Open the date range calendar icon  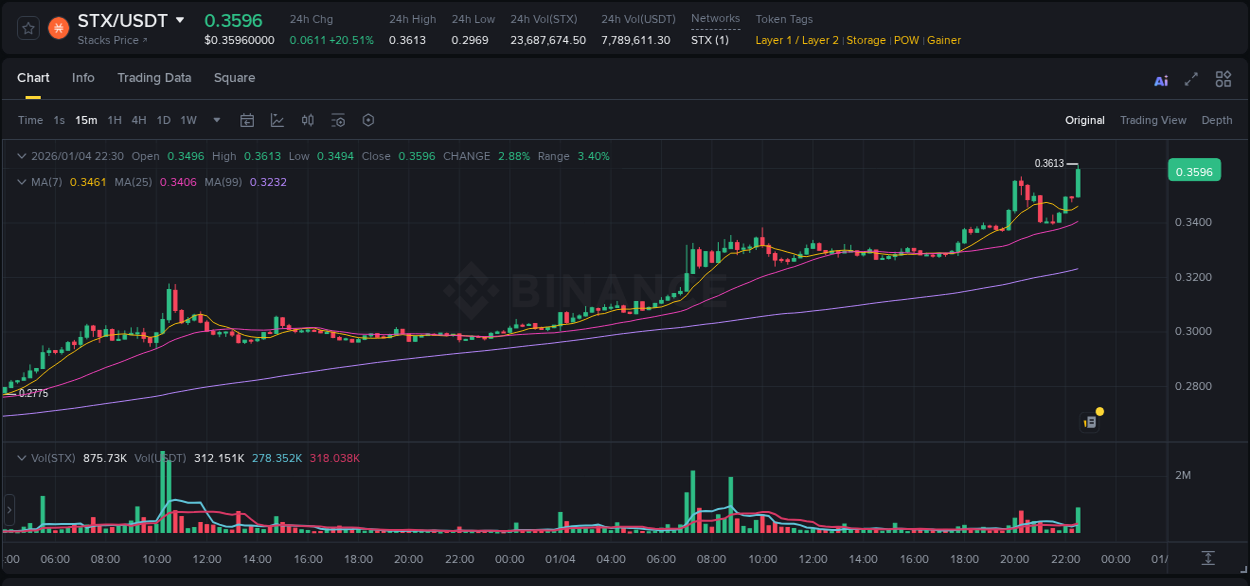247,120
